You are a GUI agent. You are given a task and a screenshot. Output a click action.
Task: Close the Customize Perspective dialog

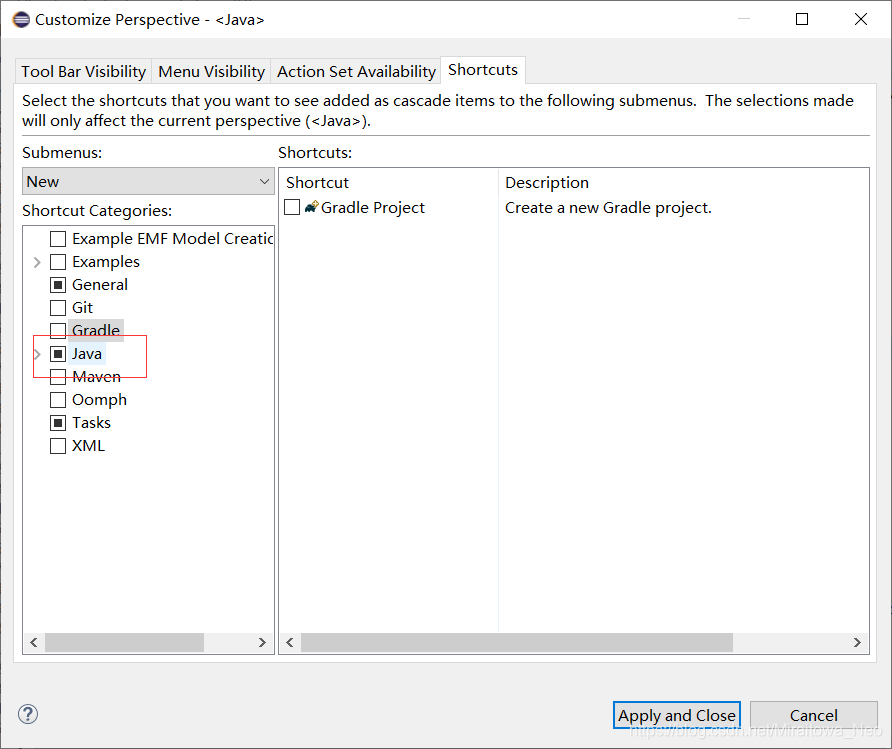coord(861,19)
